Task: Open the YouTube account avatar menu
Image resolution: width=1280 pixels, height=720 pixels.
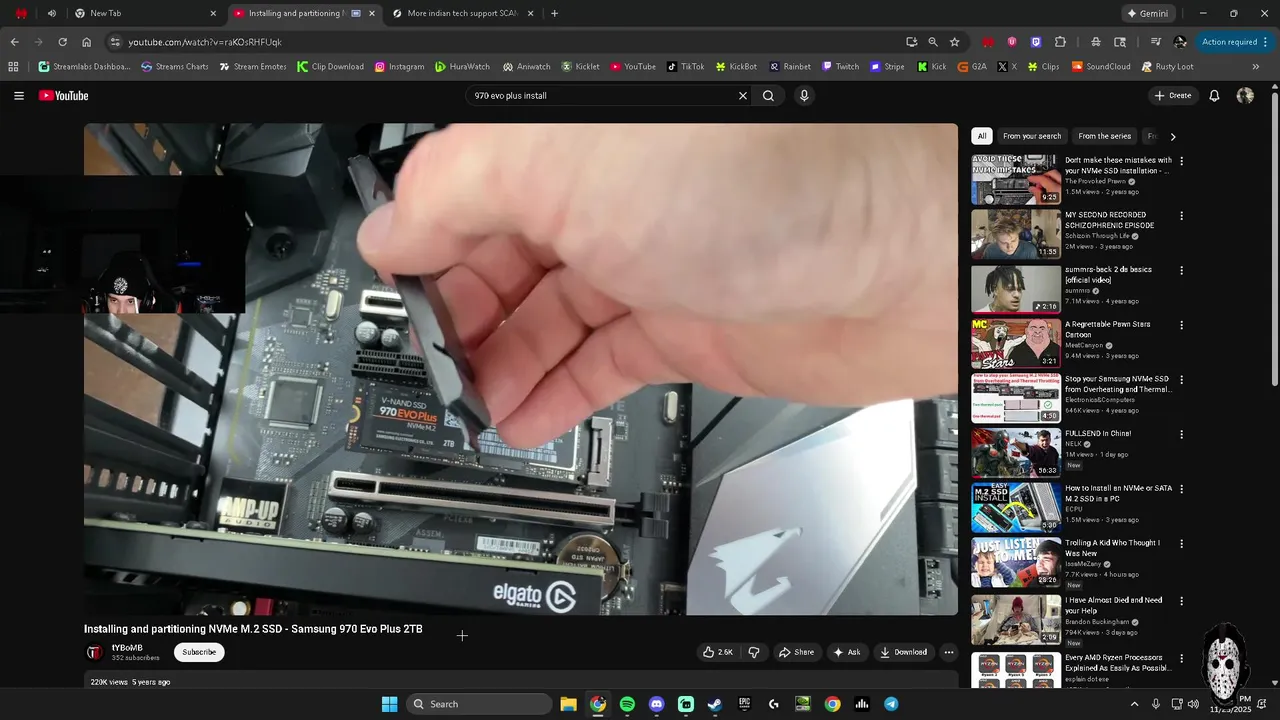Action: (1245, 96)
